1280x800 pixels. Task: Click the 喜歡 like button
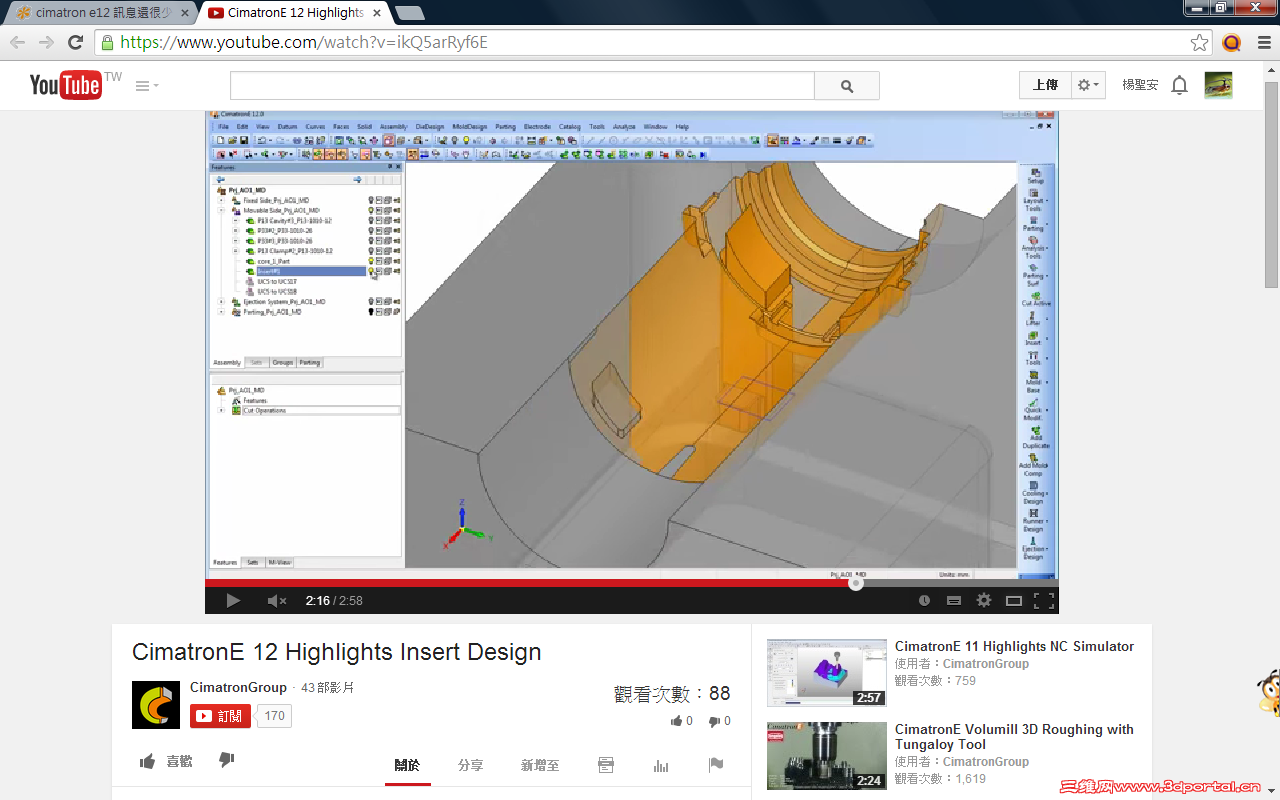coord(166,761)
